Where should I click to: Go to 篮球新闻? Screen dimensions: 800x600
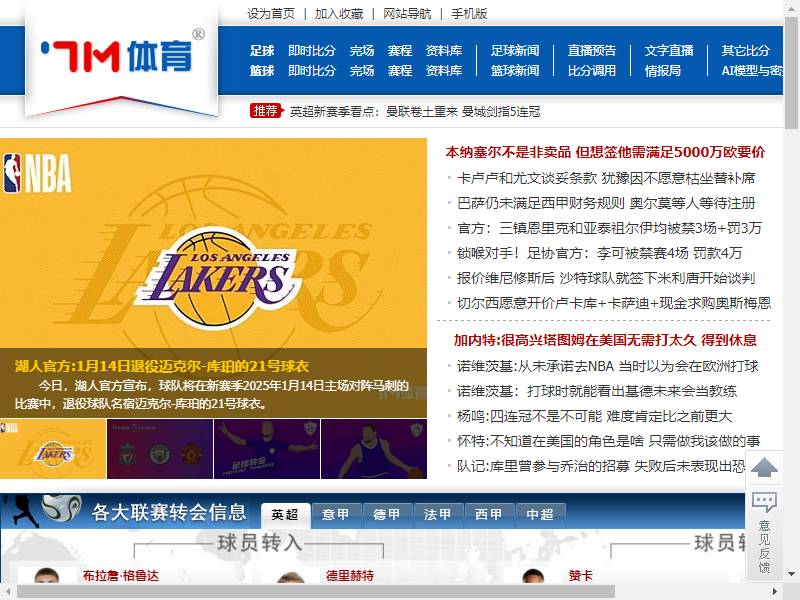pyautogui.click(x=515, y=70)
